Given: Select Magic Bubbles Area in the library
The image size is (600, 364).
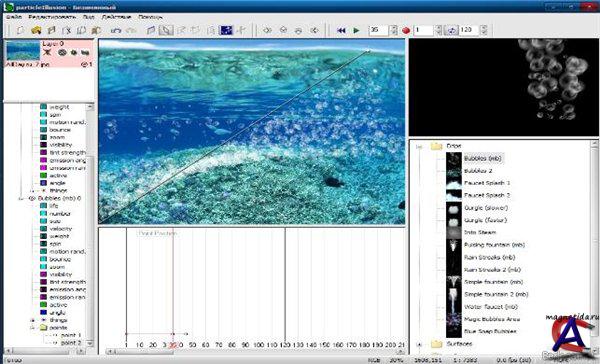Looking at the screenshot, I should click(492, 319).
